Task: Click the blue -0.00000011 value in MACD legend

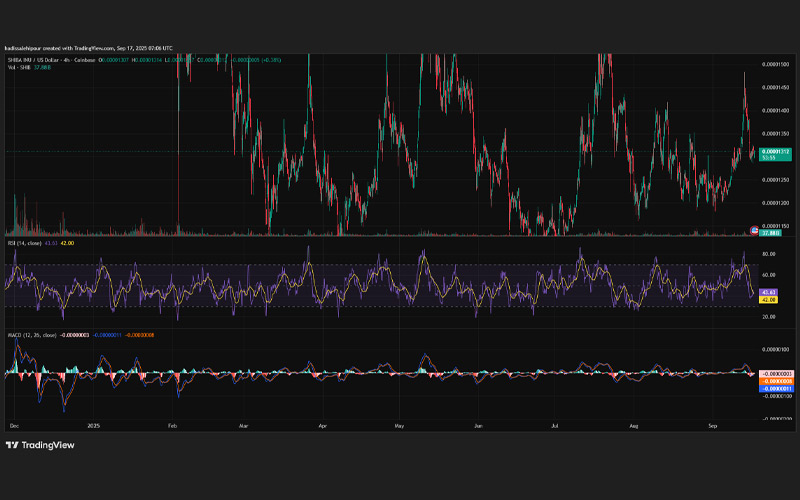Action: click(107, 335)
